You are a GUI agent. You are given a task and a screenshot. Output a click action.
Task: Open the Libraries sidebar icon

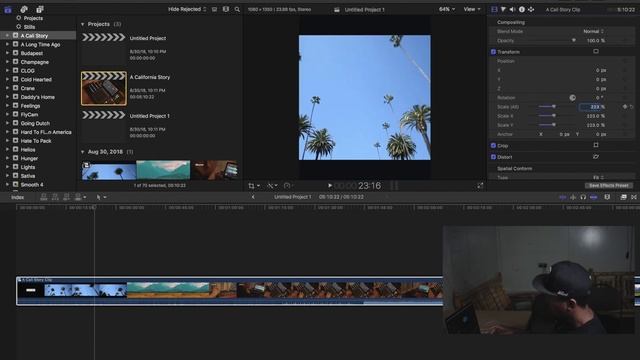click(8, 9)
